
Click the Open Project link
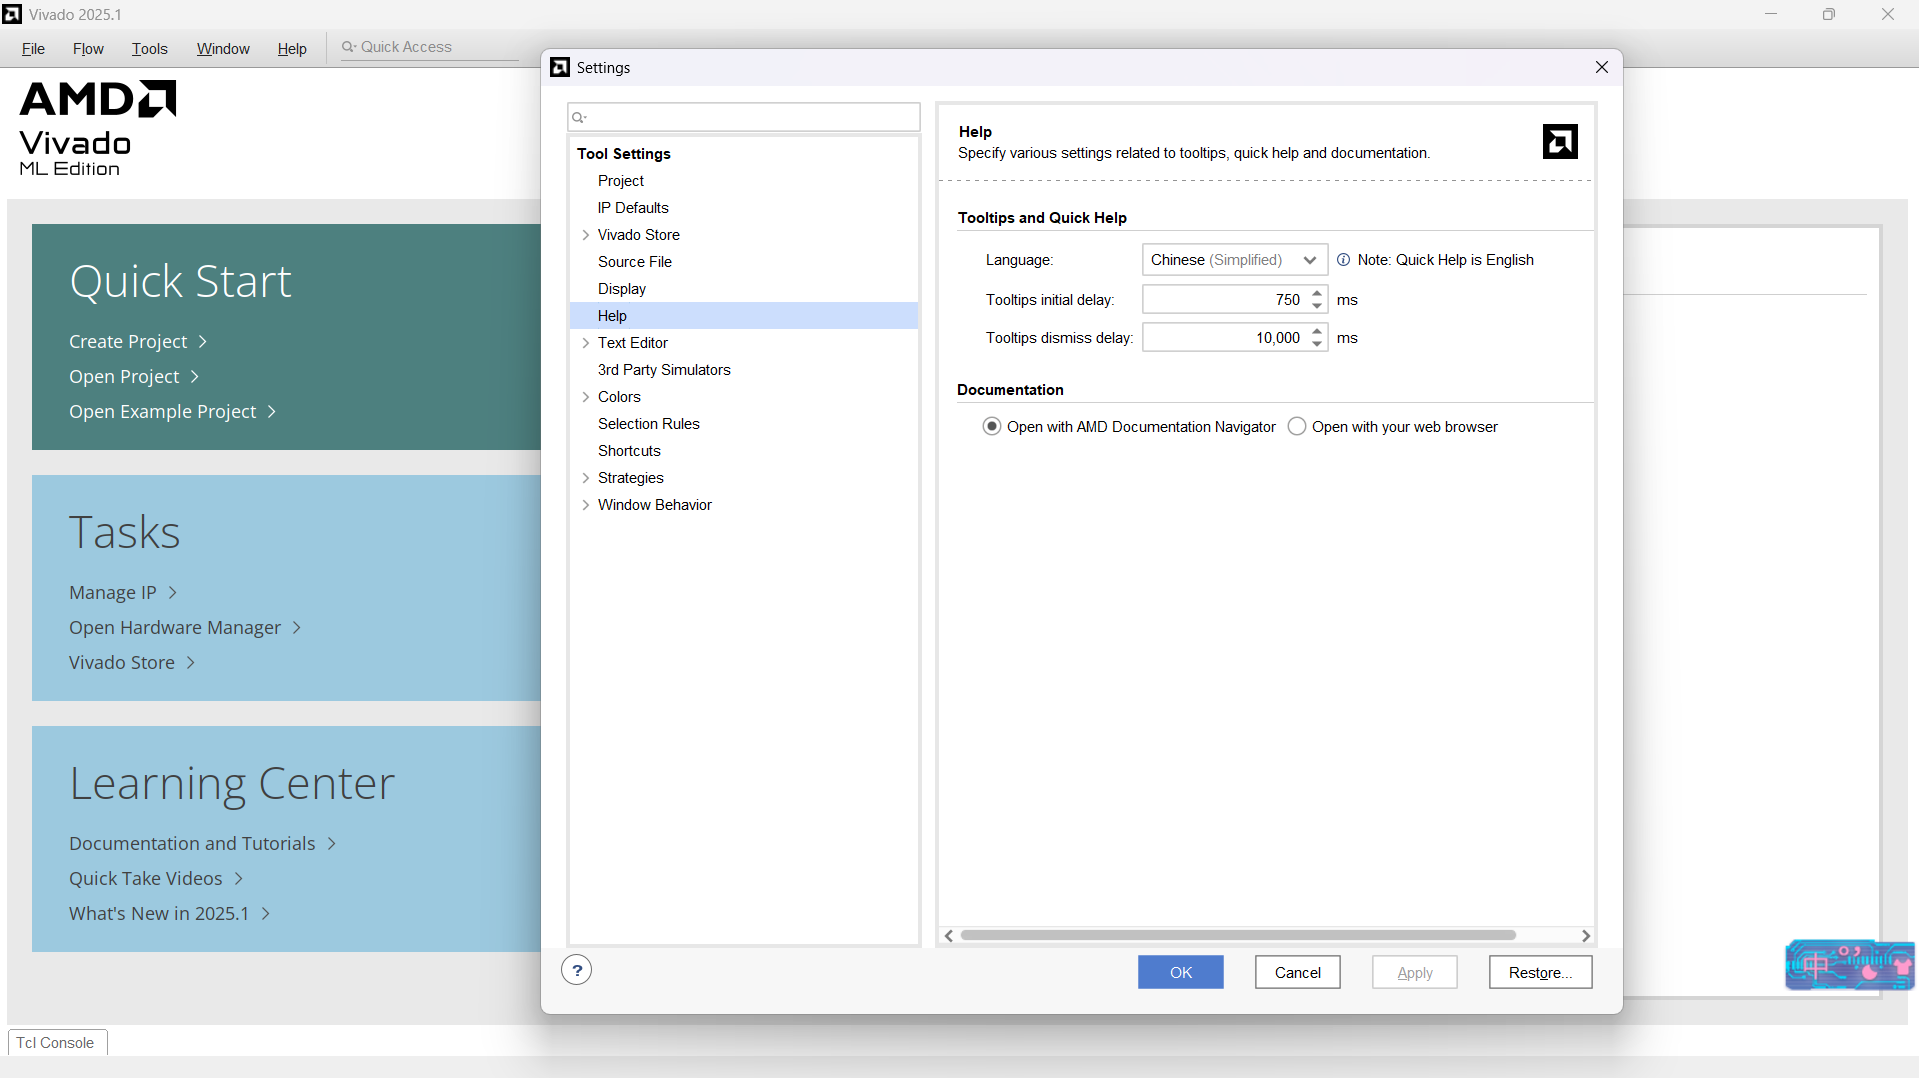[134, 377]
